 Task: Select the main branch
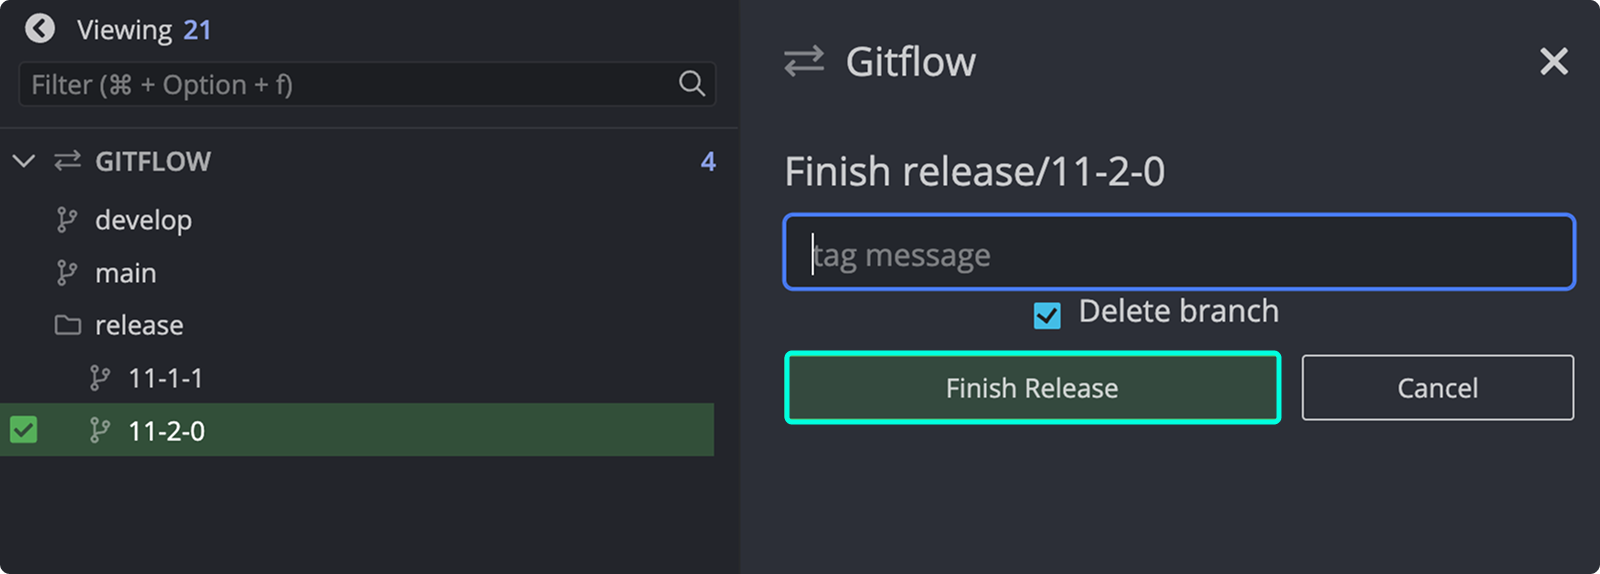pos(126,273)
